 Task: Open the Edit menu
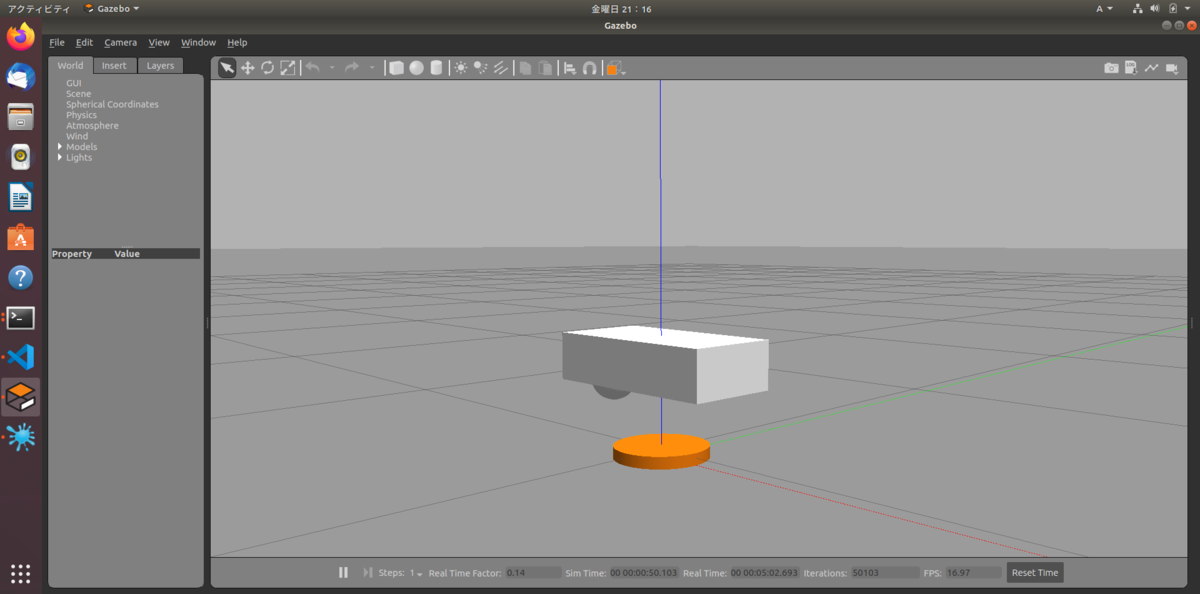84,43
